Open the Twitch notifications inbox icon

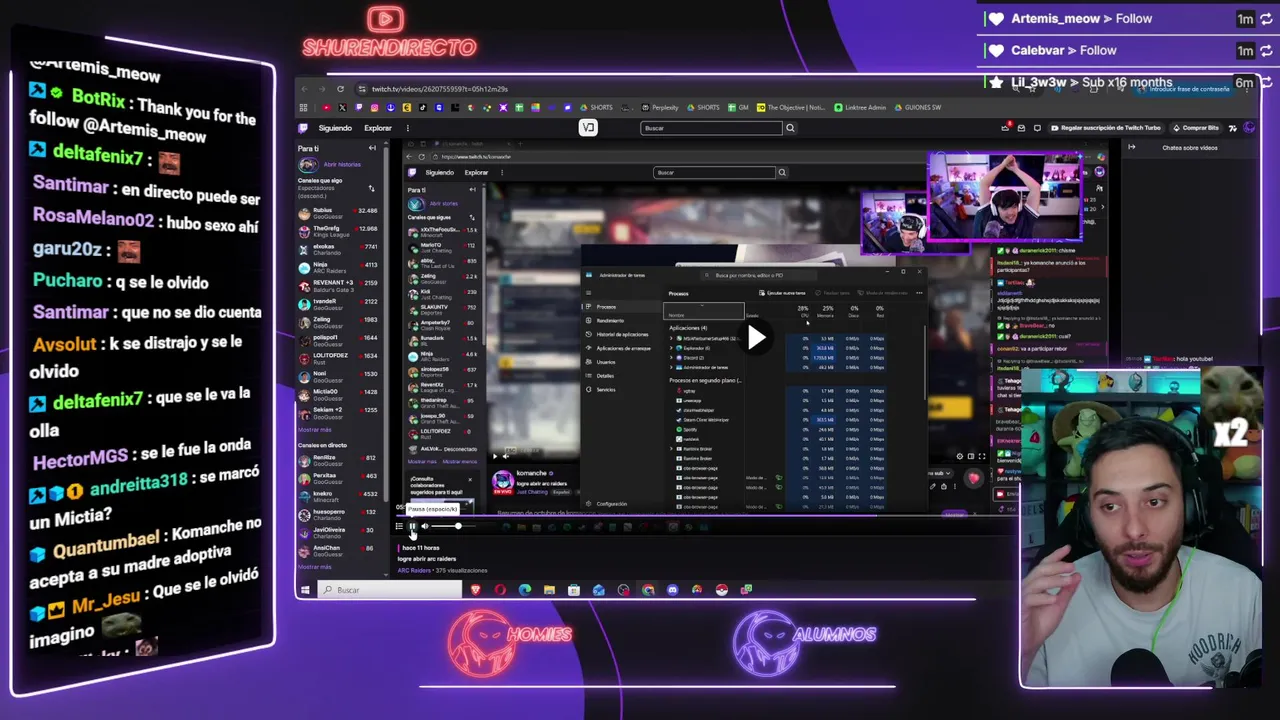1021,128
